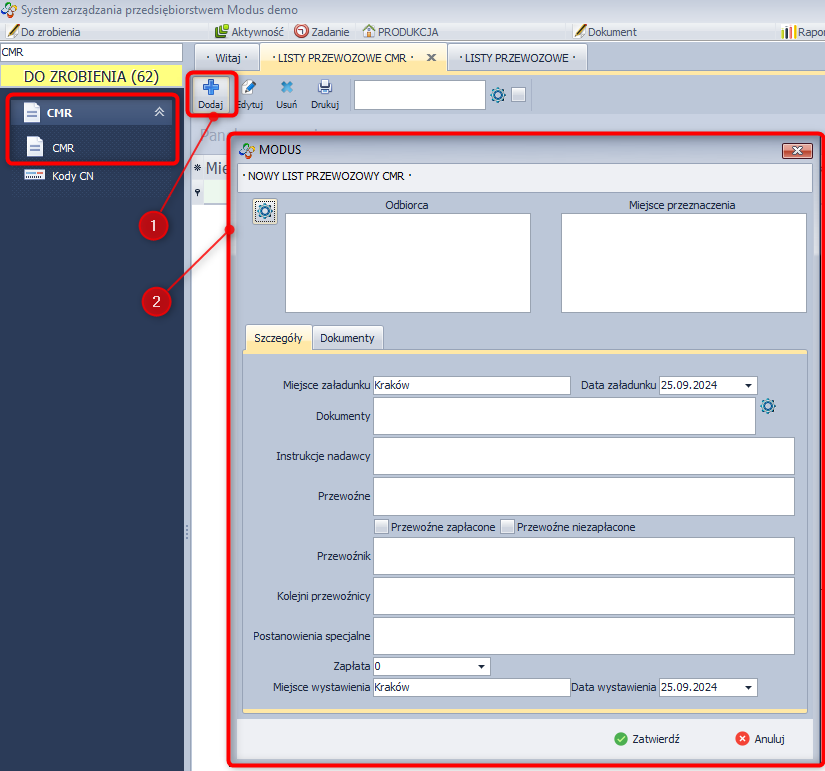Select Kody CN in sidebar
Screen dimensions: 825x771
pos(72,176)
